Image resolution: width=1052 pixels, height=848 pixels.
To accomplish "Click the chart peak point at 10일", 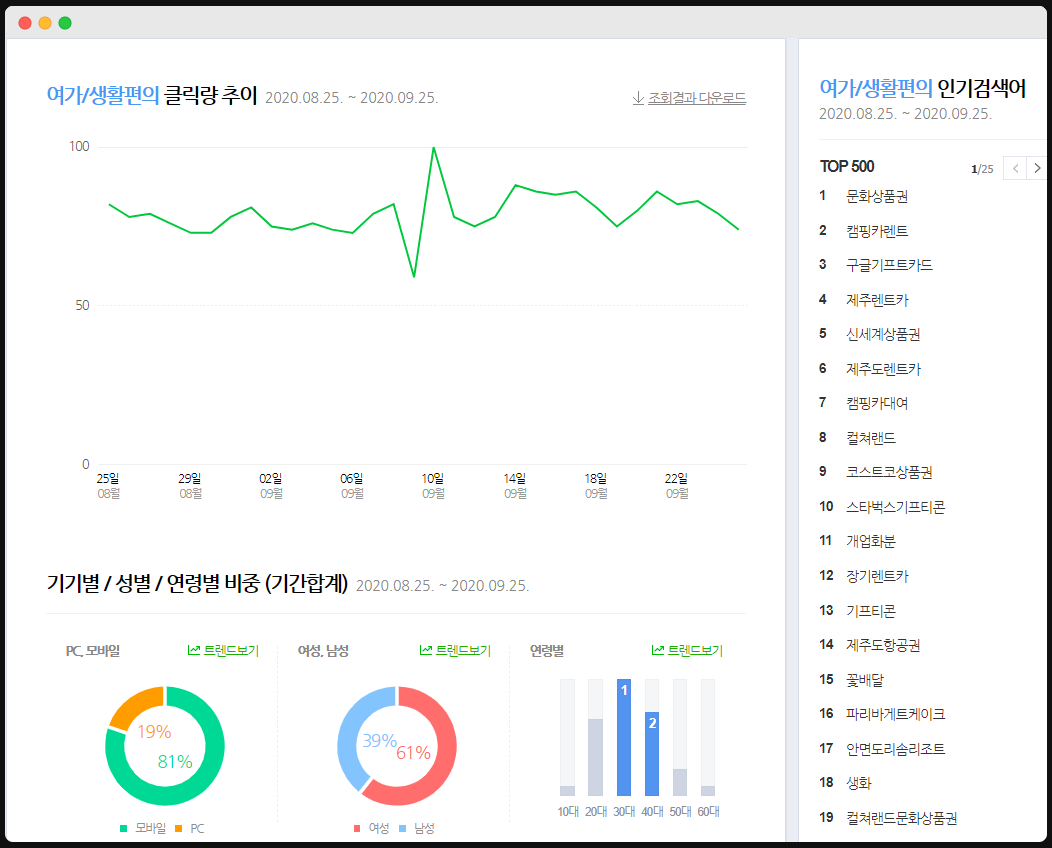I will (x=434, y=148).
